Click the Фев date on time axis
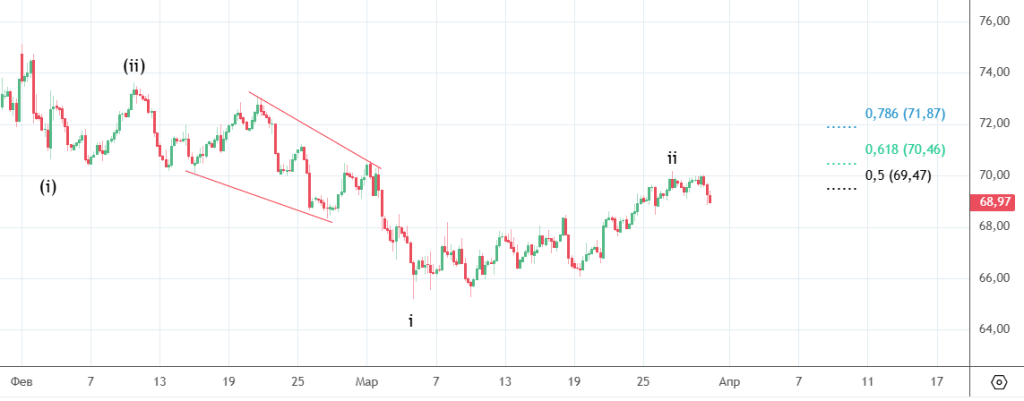Viewport: 1024px width, 401px height. point(20,381)
